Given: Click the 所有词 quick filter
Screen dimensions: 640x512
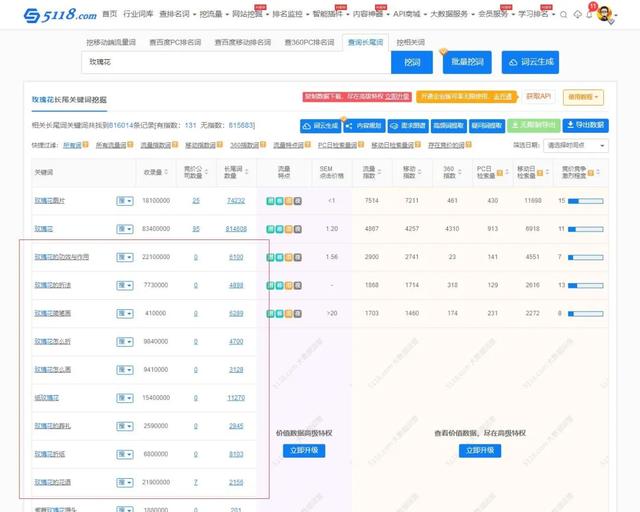Looking at the screenshot, I should coord(72,145).
